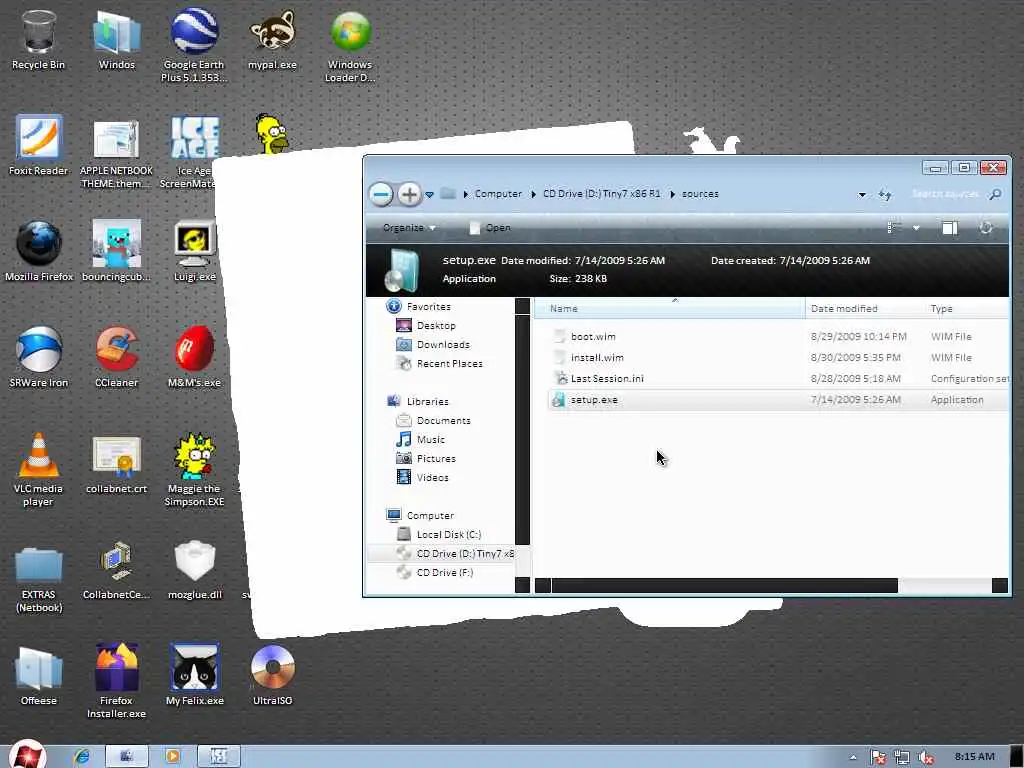The image size is (1024, 768).
Task: Go back in Explorer window
Action: (381, 194)
